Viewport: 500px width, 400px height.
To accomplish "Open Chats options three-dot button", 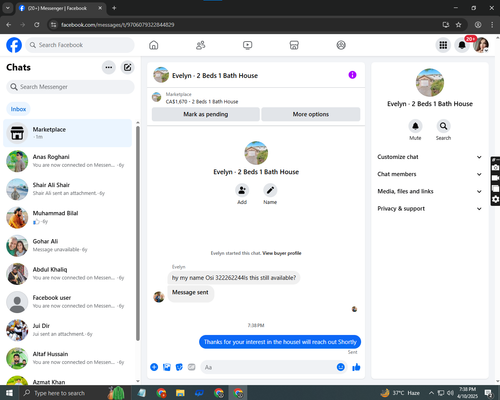I will [x=109, y=67].
